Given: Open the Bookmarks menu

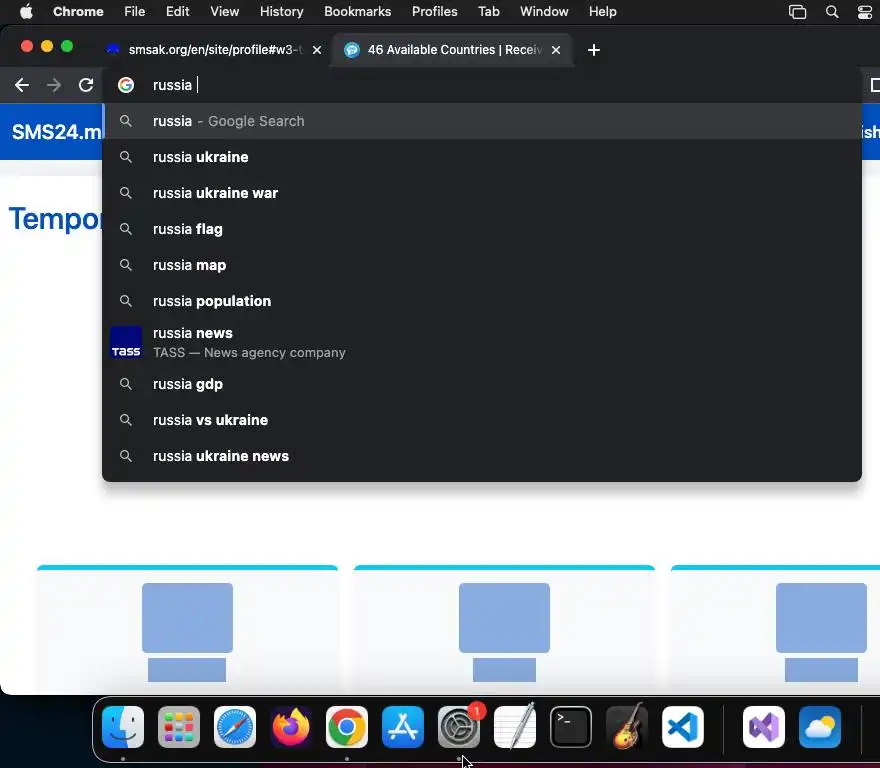Looking at the screenshot, I should coord(358,12).
